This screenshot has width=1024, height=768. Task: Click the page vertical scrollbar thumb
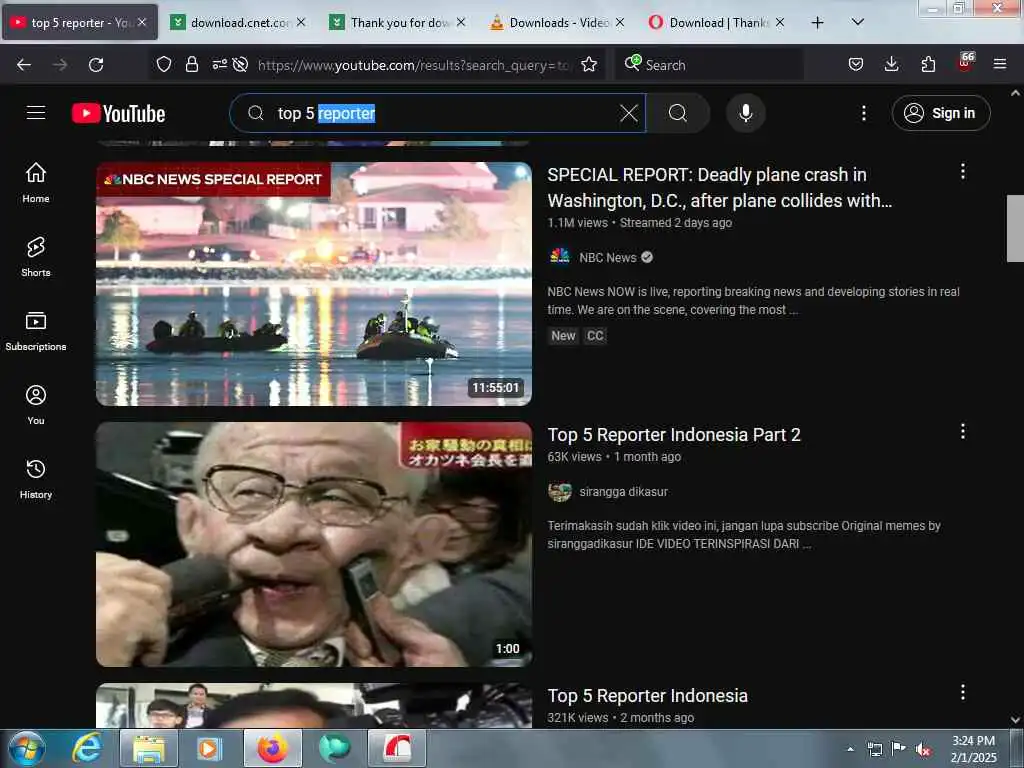point(1015,228)
